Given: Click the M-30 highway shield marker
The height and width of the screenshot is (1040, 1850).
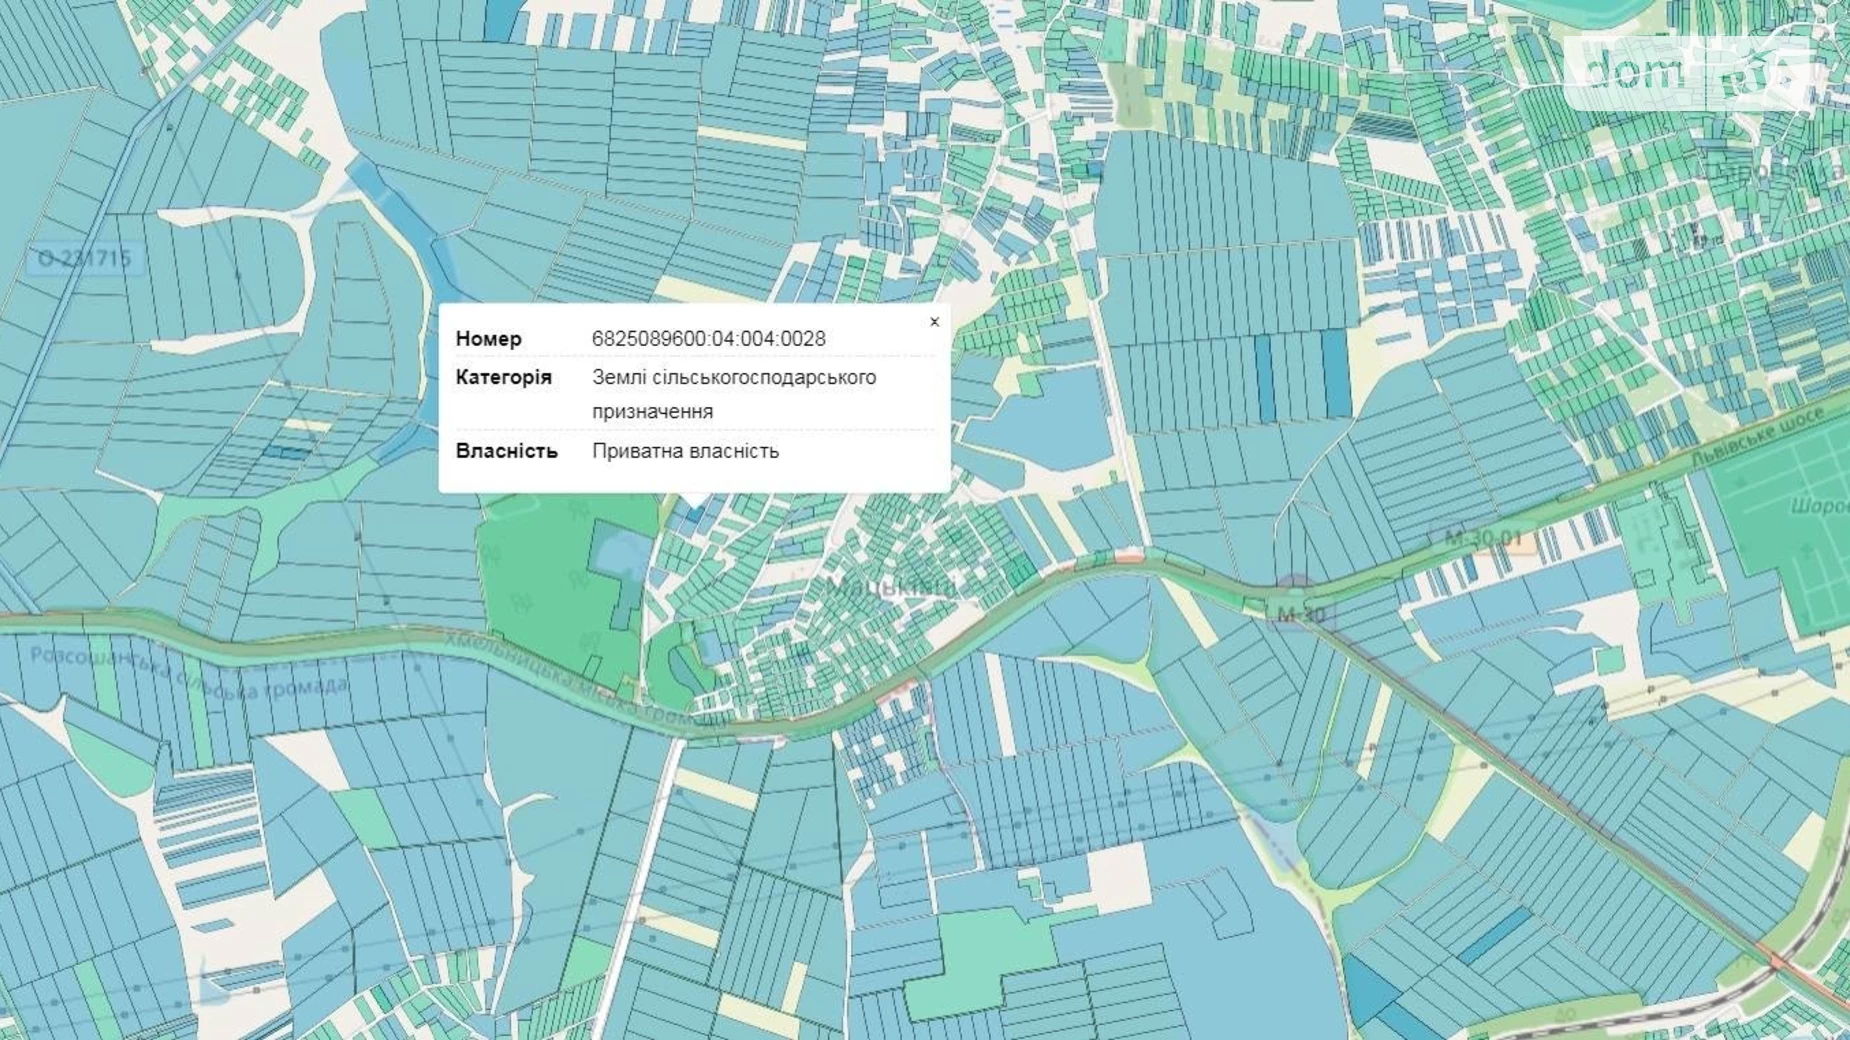Looking at the screenshot, I should coord(1300,613).
